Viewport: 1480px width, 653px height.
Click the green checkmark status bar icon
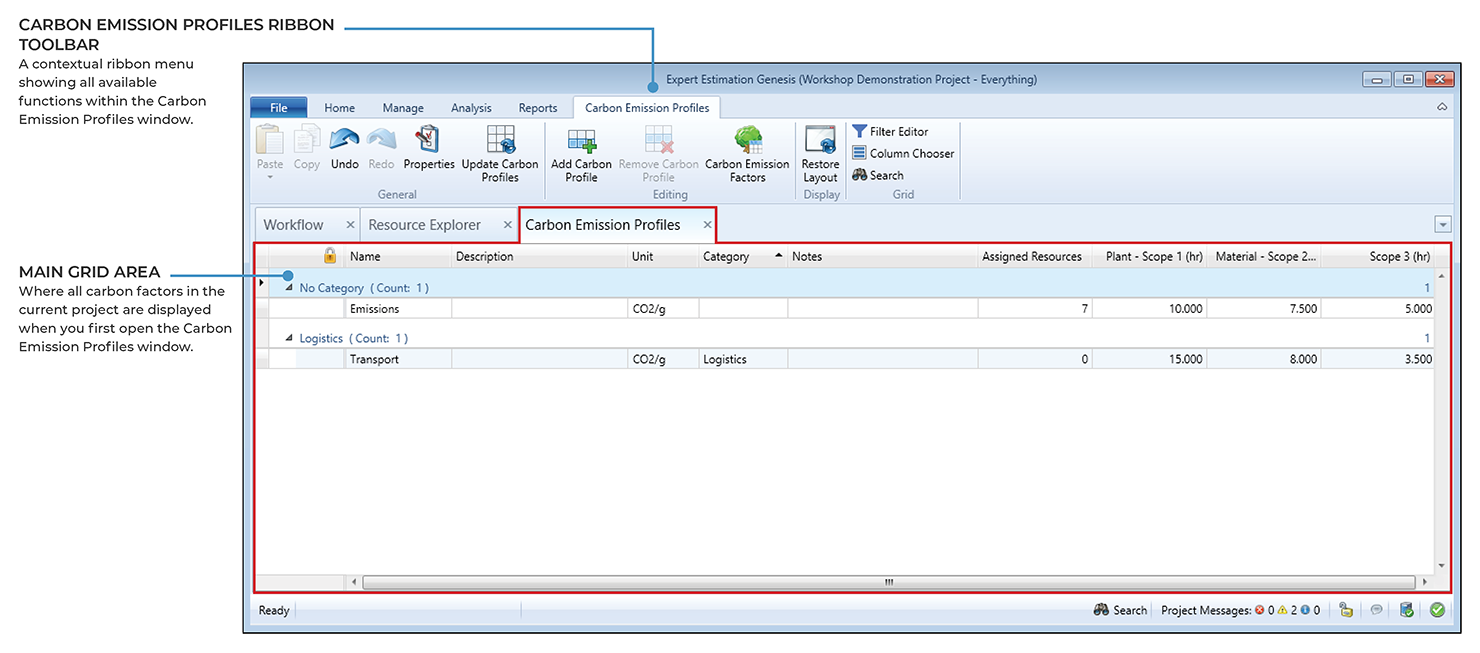(x=1437, y=610)
